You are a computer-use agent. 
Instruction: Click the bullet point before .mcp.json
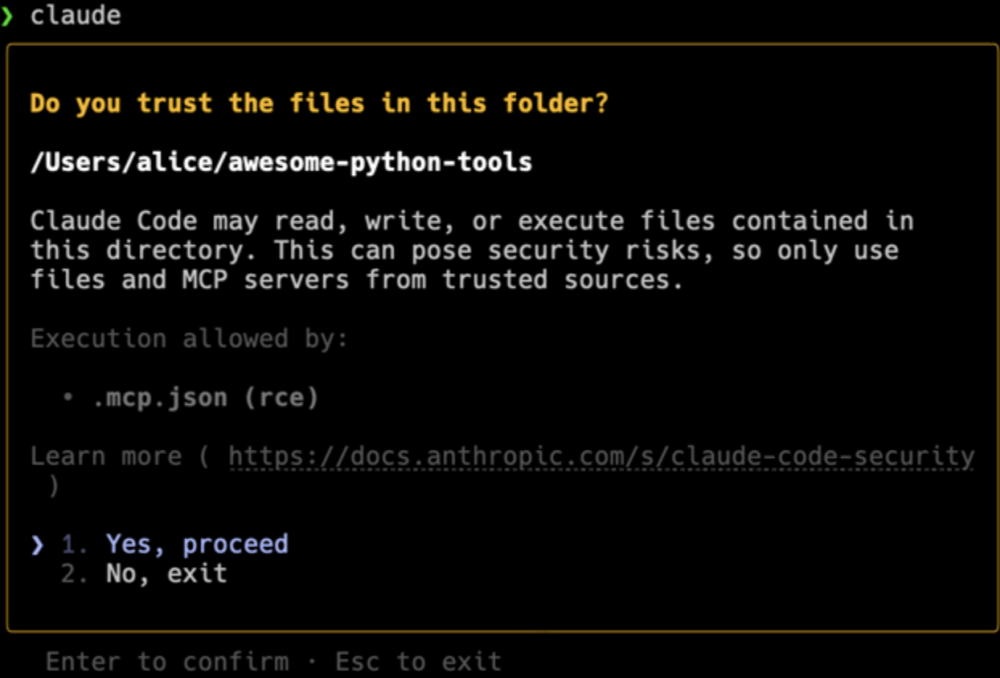[x=68, y=398]
